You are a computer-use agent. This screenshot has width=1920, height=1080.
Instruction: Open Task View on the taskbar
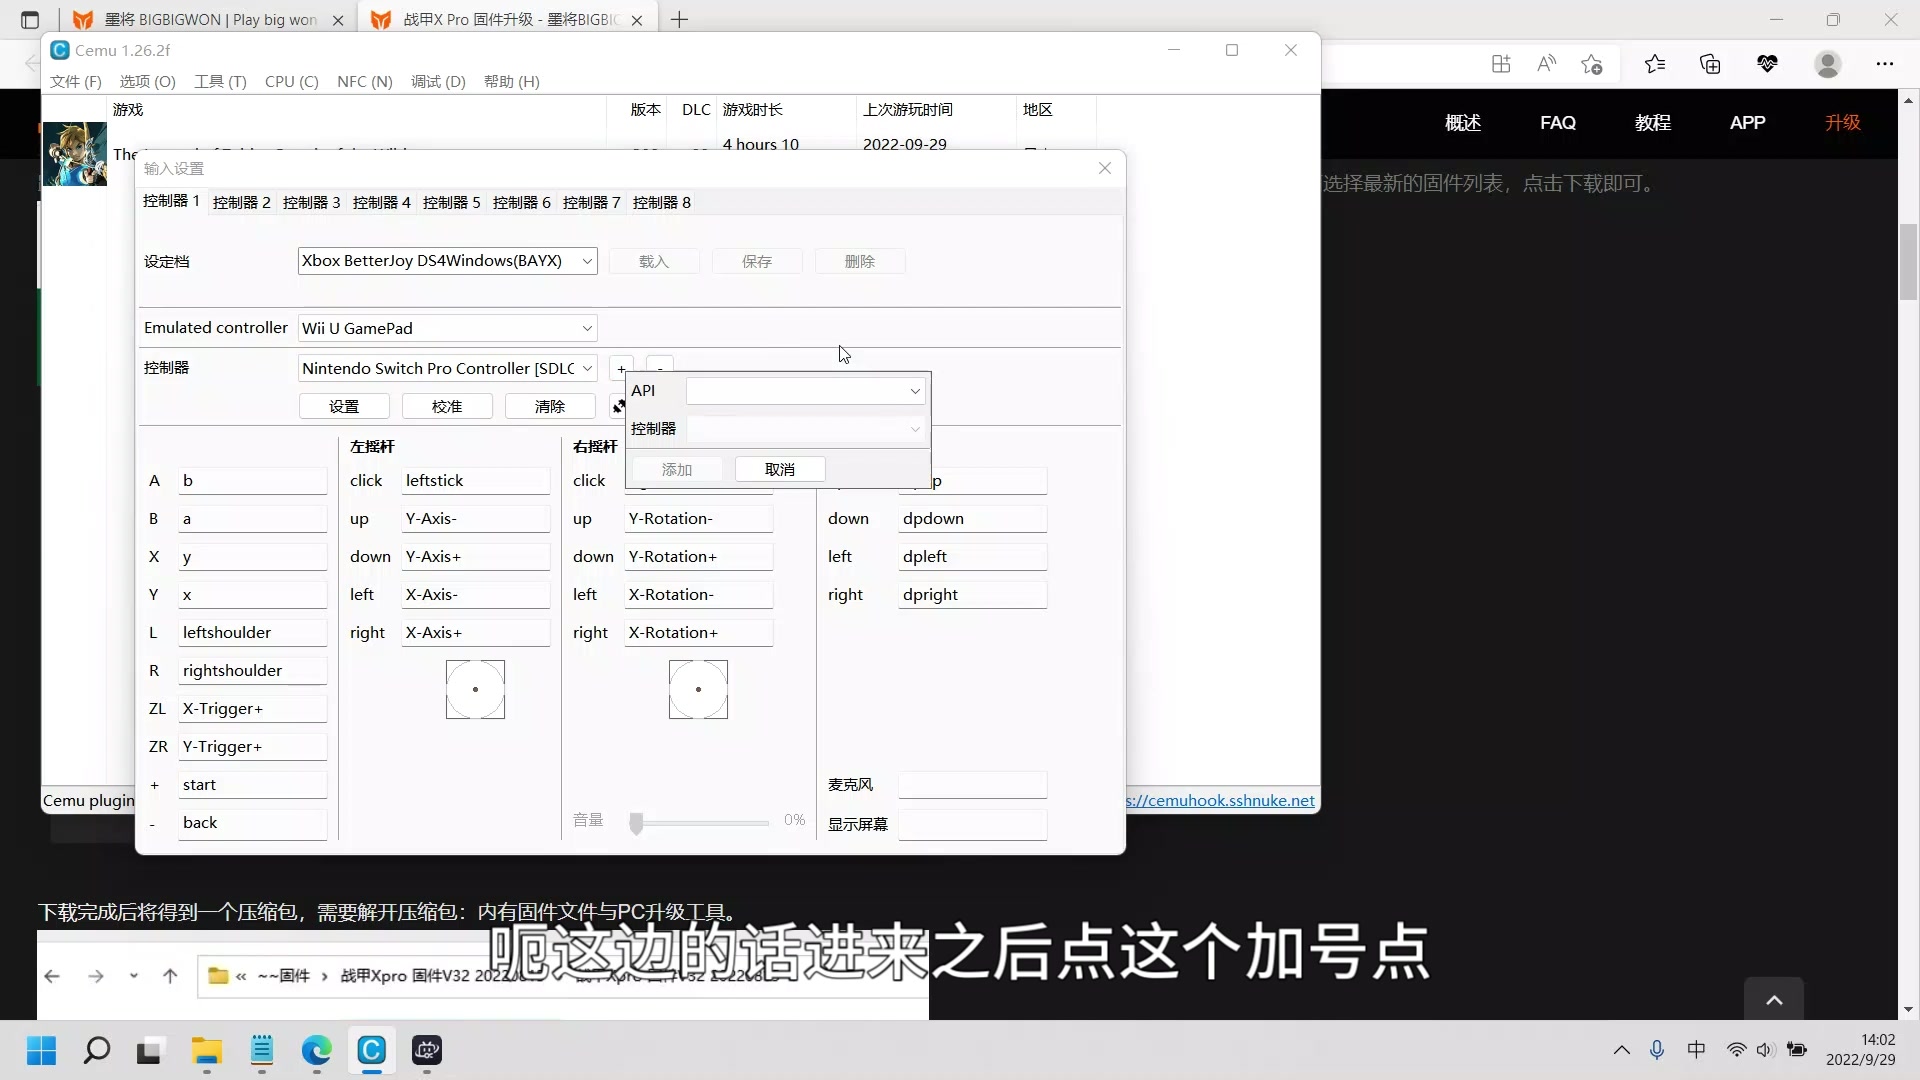(x=149, y=1050)
